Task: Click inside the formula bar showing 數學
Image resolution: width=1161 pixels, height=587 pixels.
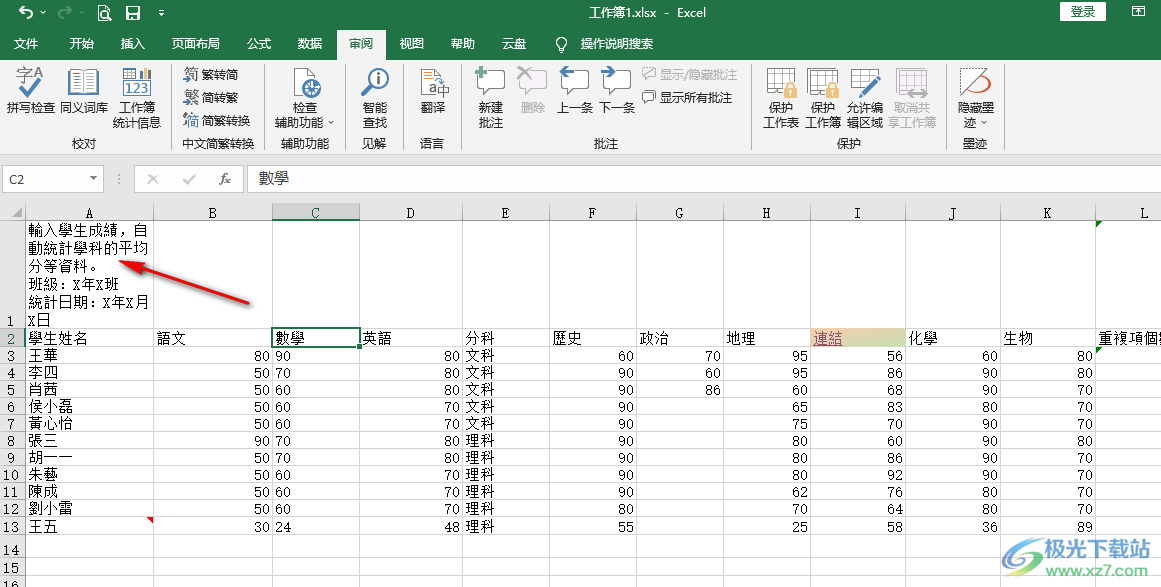Action: [x=703, y=178]
